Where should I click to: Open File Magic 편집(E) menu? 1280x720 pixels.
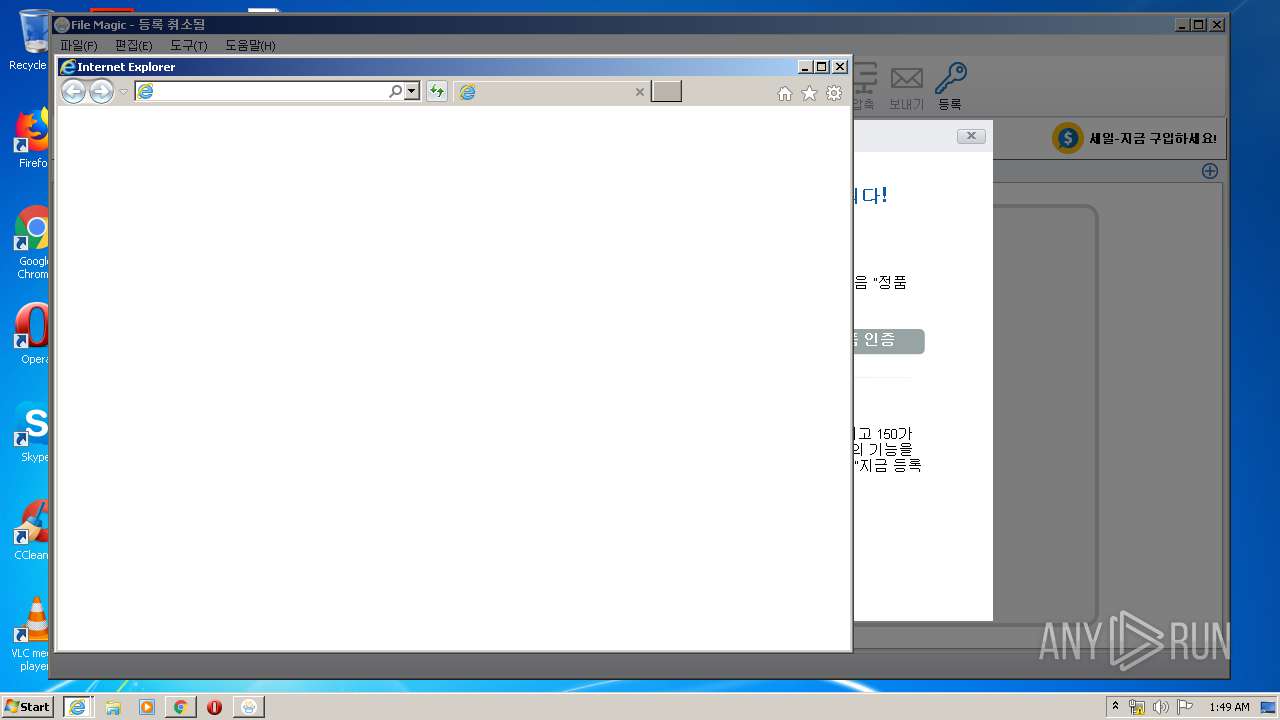134,46
